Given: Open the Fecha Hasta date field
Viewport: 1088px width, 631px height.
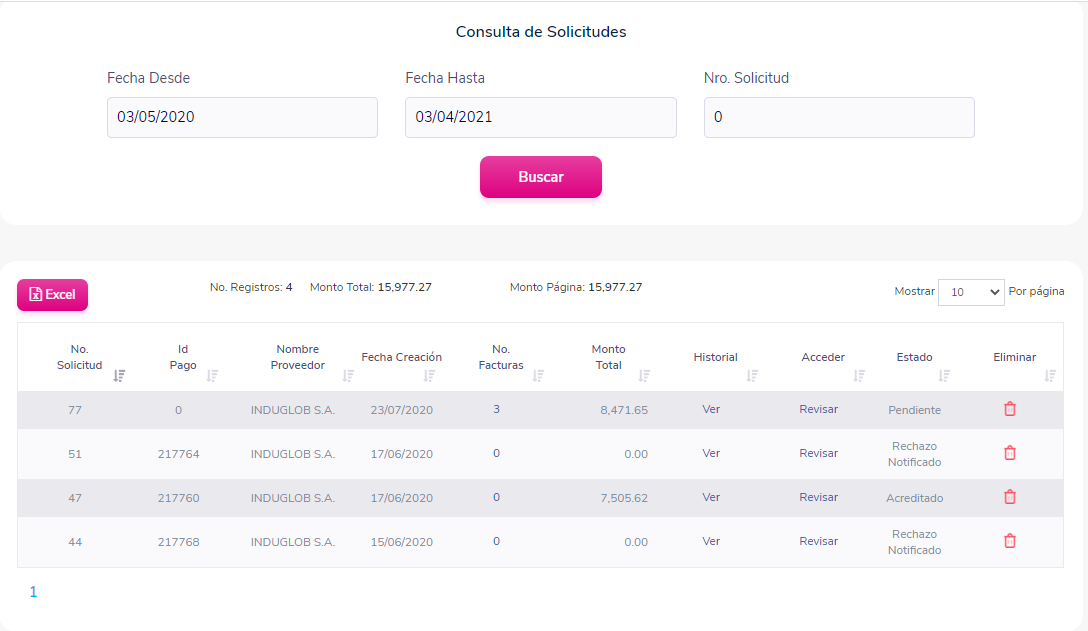Looking at the screenshot, I should pyautogui.click(x=541, y=117).
